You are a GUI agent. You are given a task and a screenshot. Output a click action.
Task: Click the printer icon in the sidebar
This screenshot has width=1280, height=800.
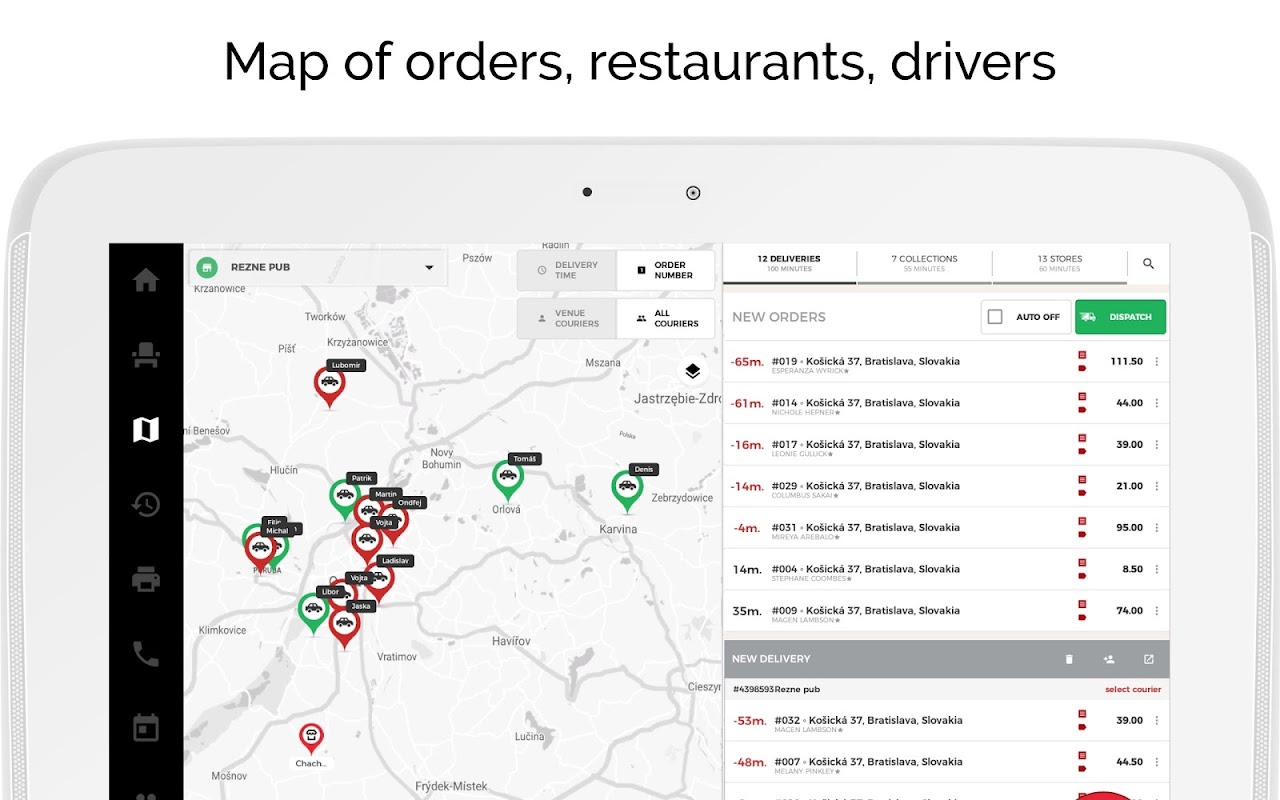pos(146,579)
